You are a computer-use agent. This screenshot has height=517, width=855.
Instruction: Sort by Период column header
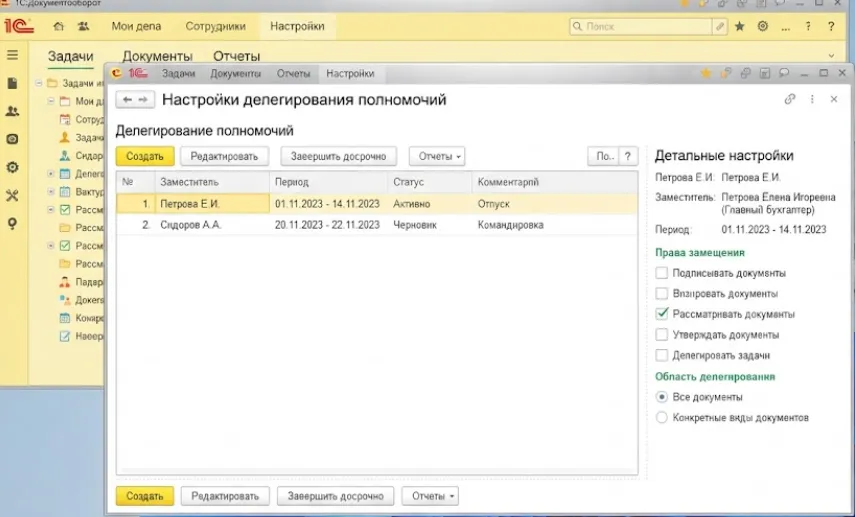pyautogui.click(x=329, y=182)
